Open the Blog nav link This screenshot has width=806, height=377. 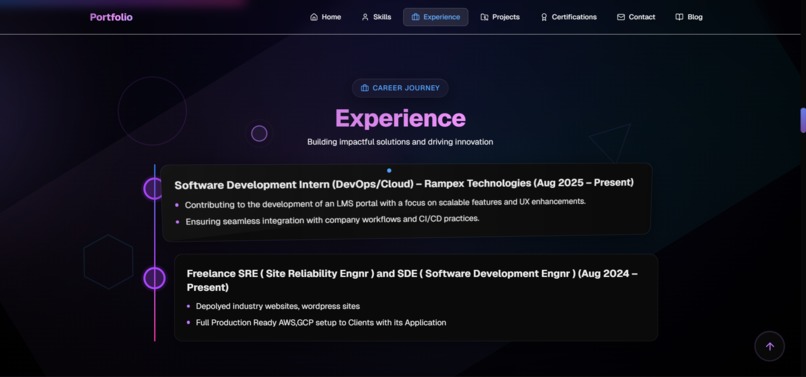pos(689,17)
